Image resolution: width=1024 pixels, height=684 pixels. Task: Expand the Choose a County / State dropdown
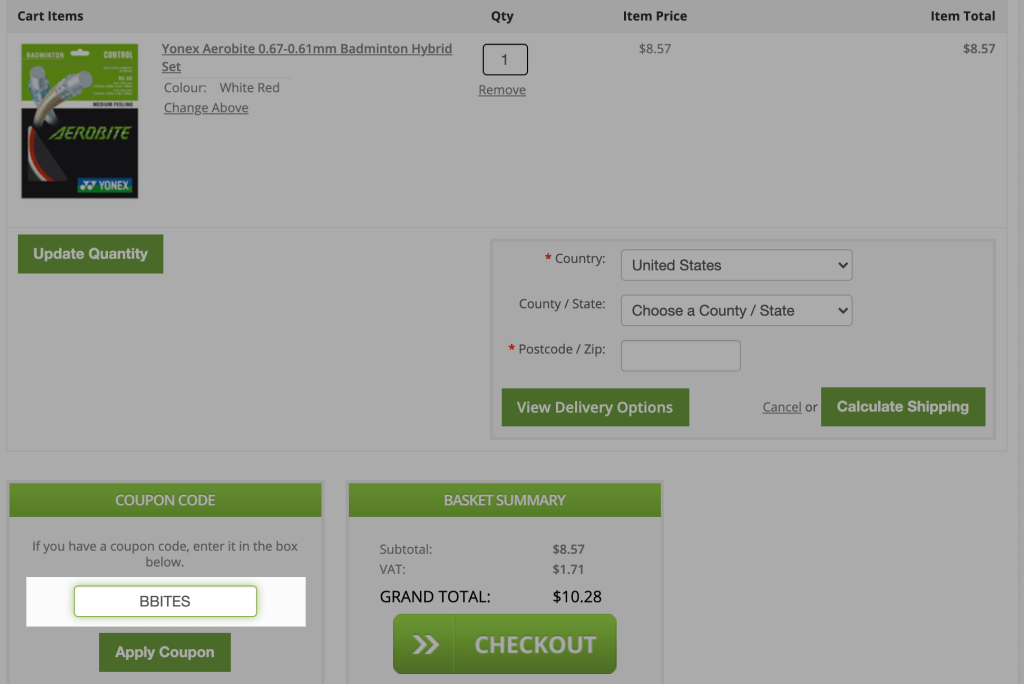coord(736,310)
